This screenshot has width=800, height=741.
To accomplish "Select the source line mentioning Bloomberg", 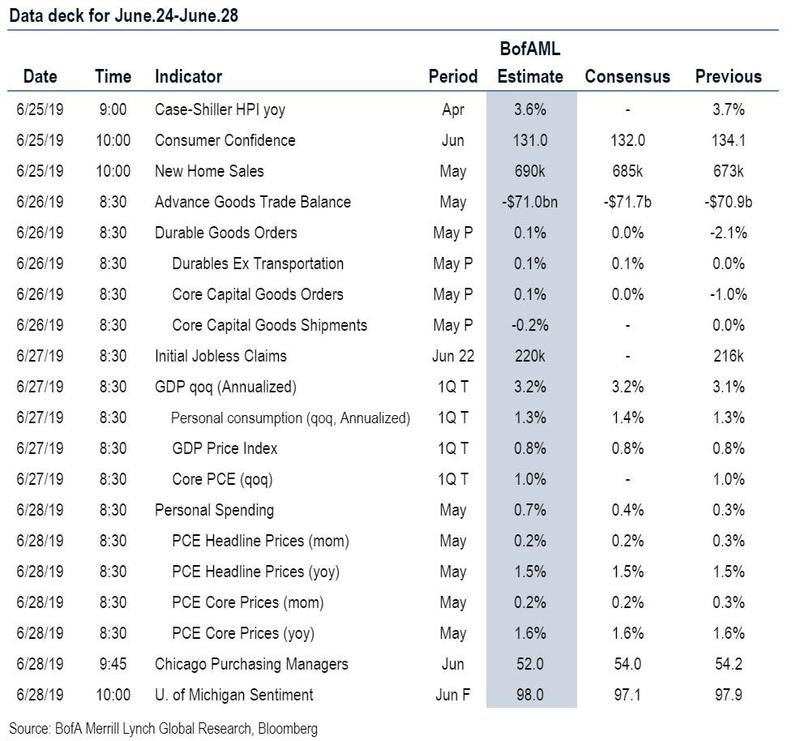I will pyautogui.click(x=163, y=729).
